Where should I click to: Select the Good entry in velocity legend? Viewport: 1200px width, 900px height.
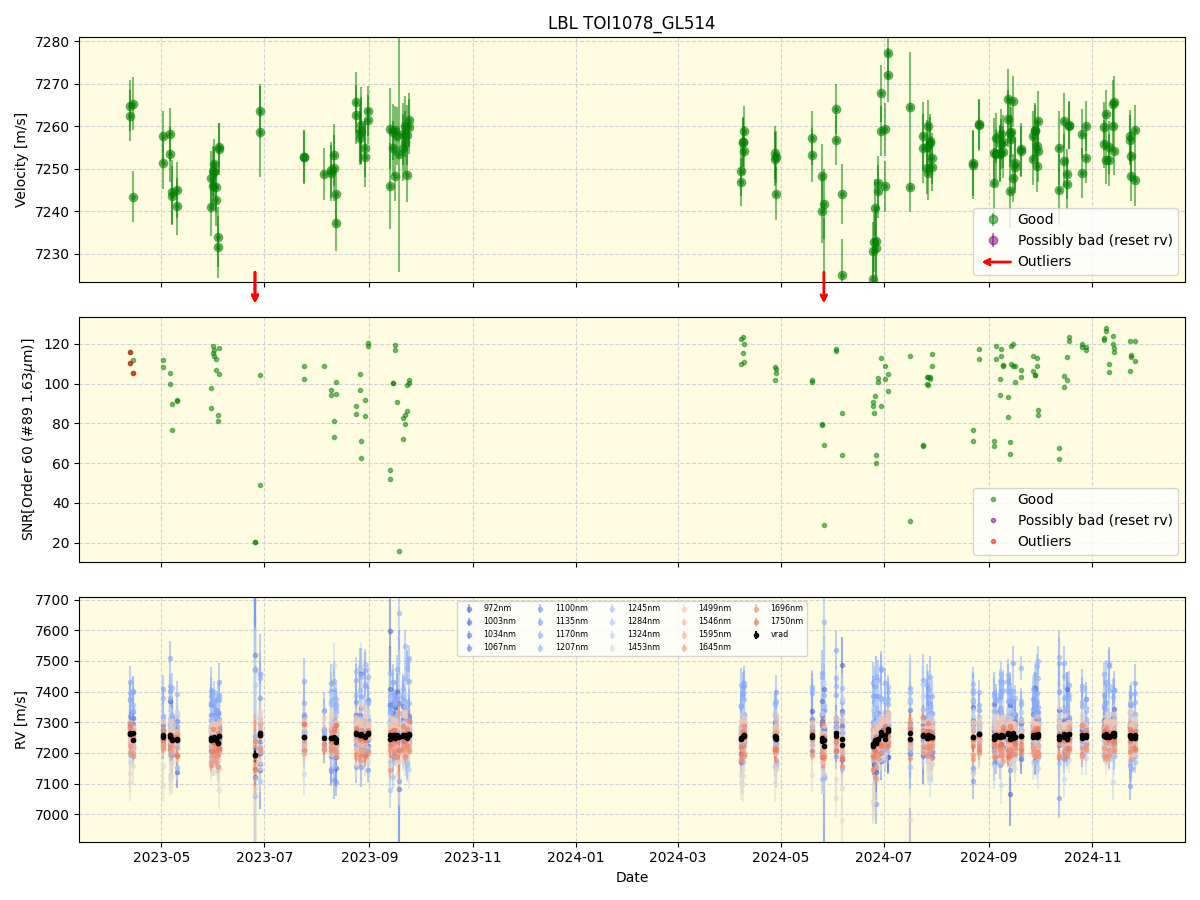point(1035,219)
